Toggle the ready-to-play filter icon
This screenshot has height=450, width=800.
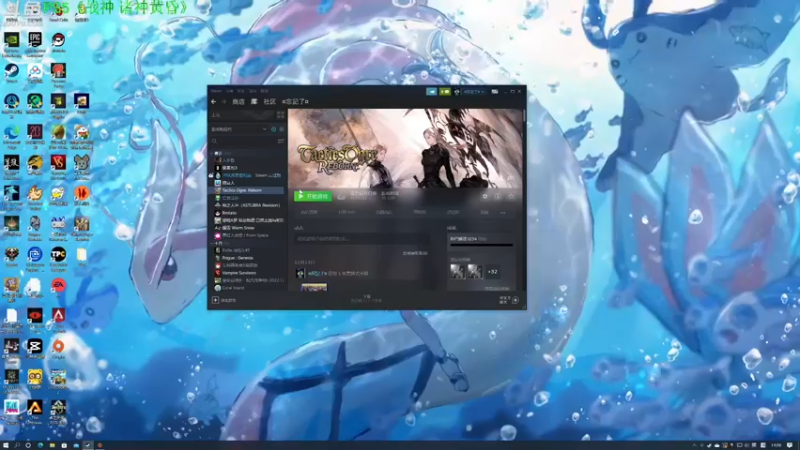point(282,130)
